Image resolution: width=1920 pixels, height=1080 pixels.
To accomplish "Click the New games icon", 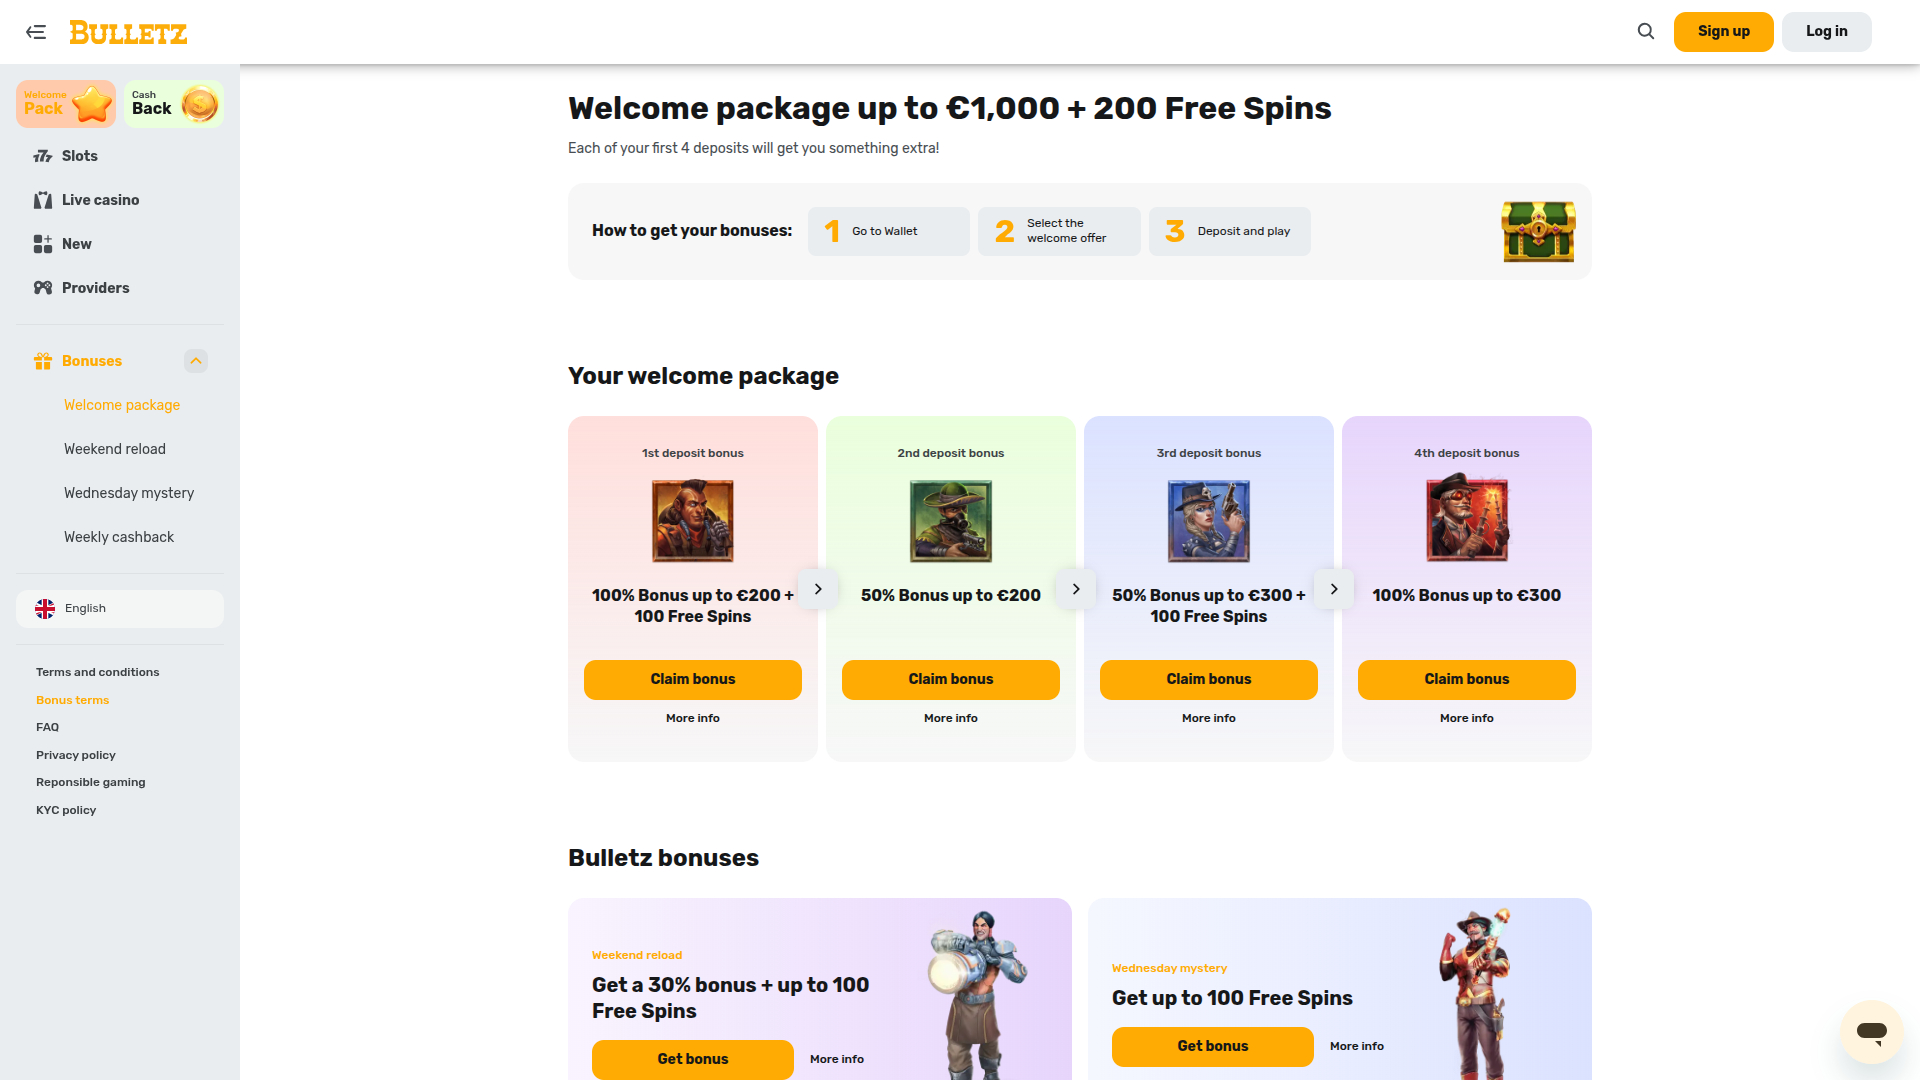I will pyautogui.click(x=43, y=244).
